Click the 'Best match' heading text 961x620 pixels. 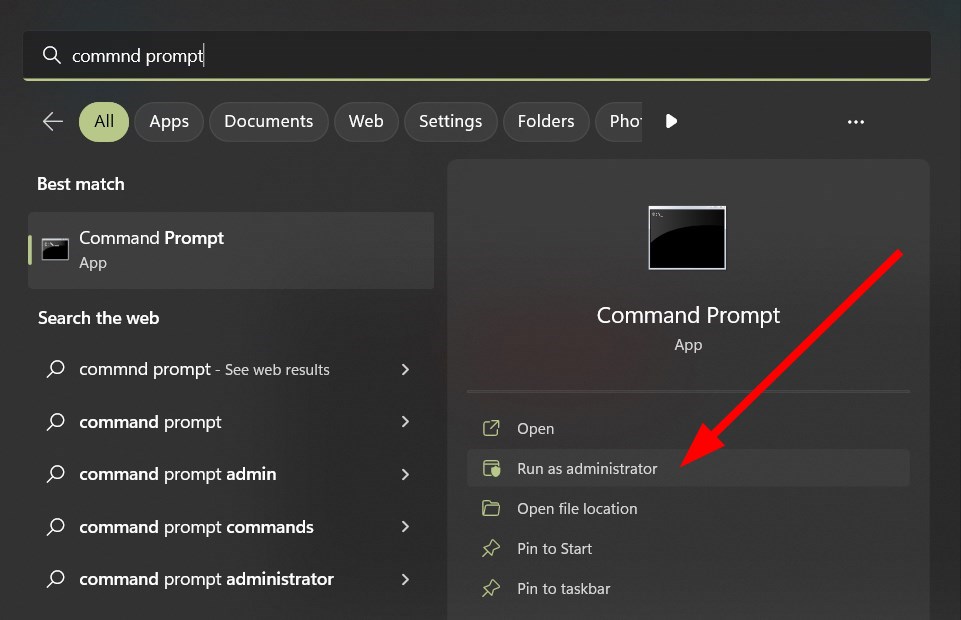[x=81, y=184]
